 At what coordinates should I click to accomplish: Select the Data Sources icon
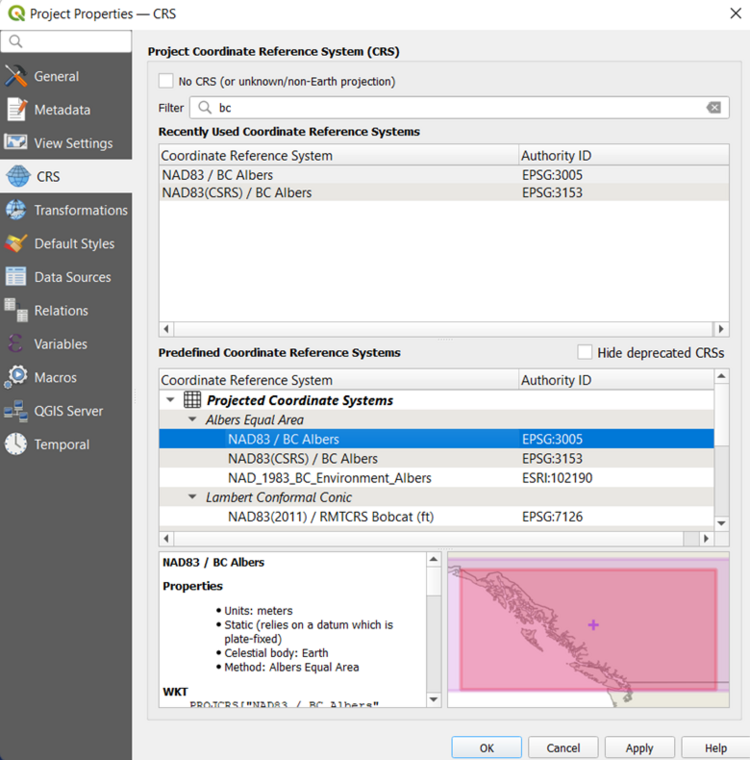(16, 277)
